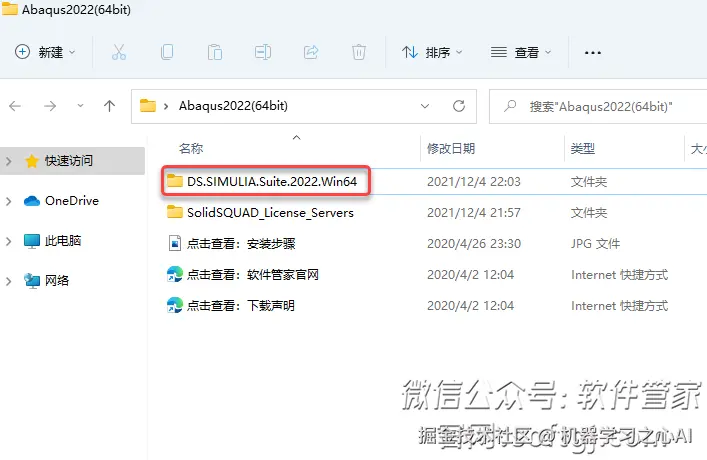Refresh the current folder view

(459, 106)
